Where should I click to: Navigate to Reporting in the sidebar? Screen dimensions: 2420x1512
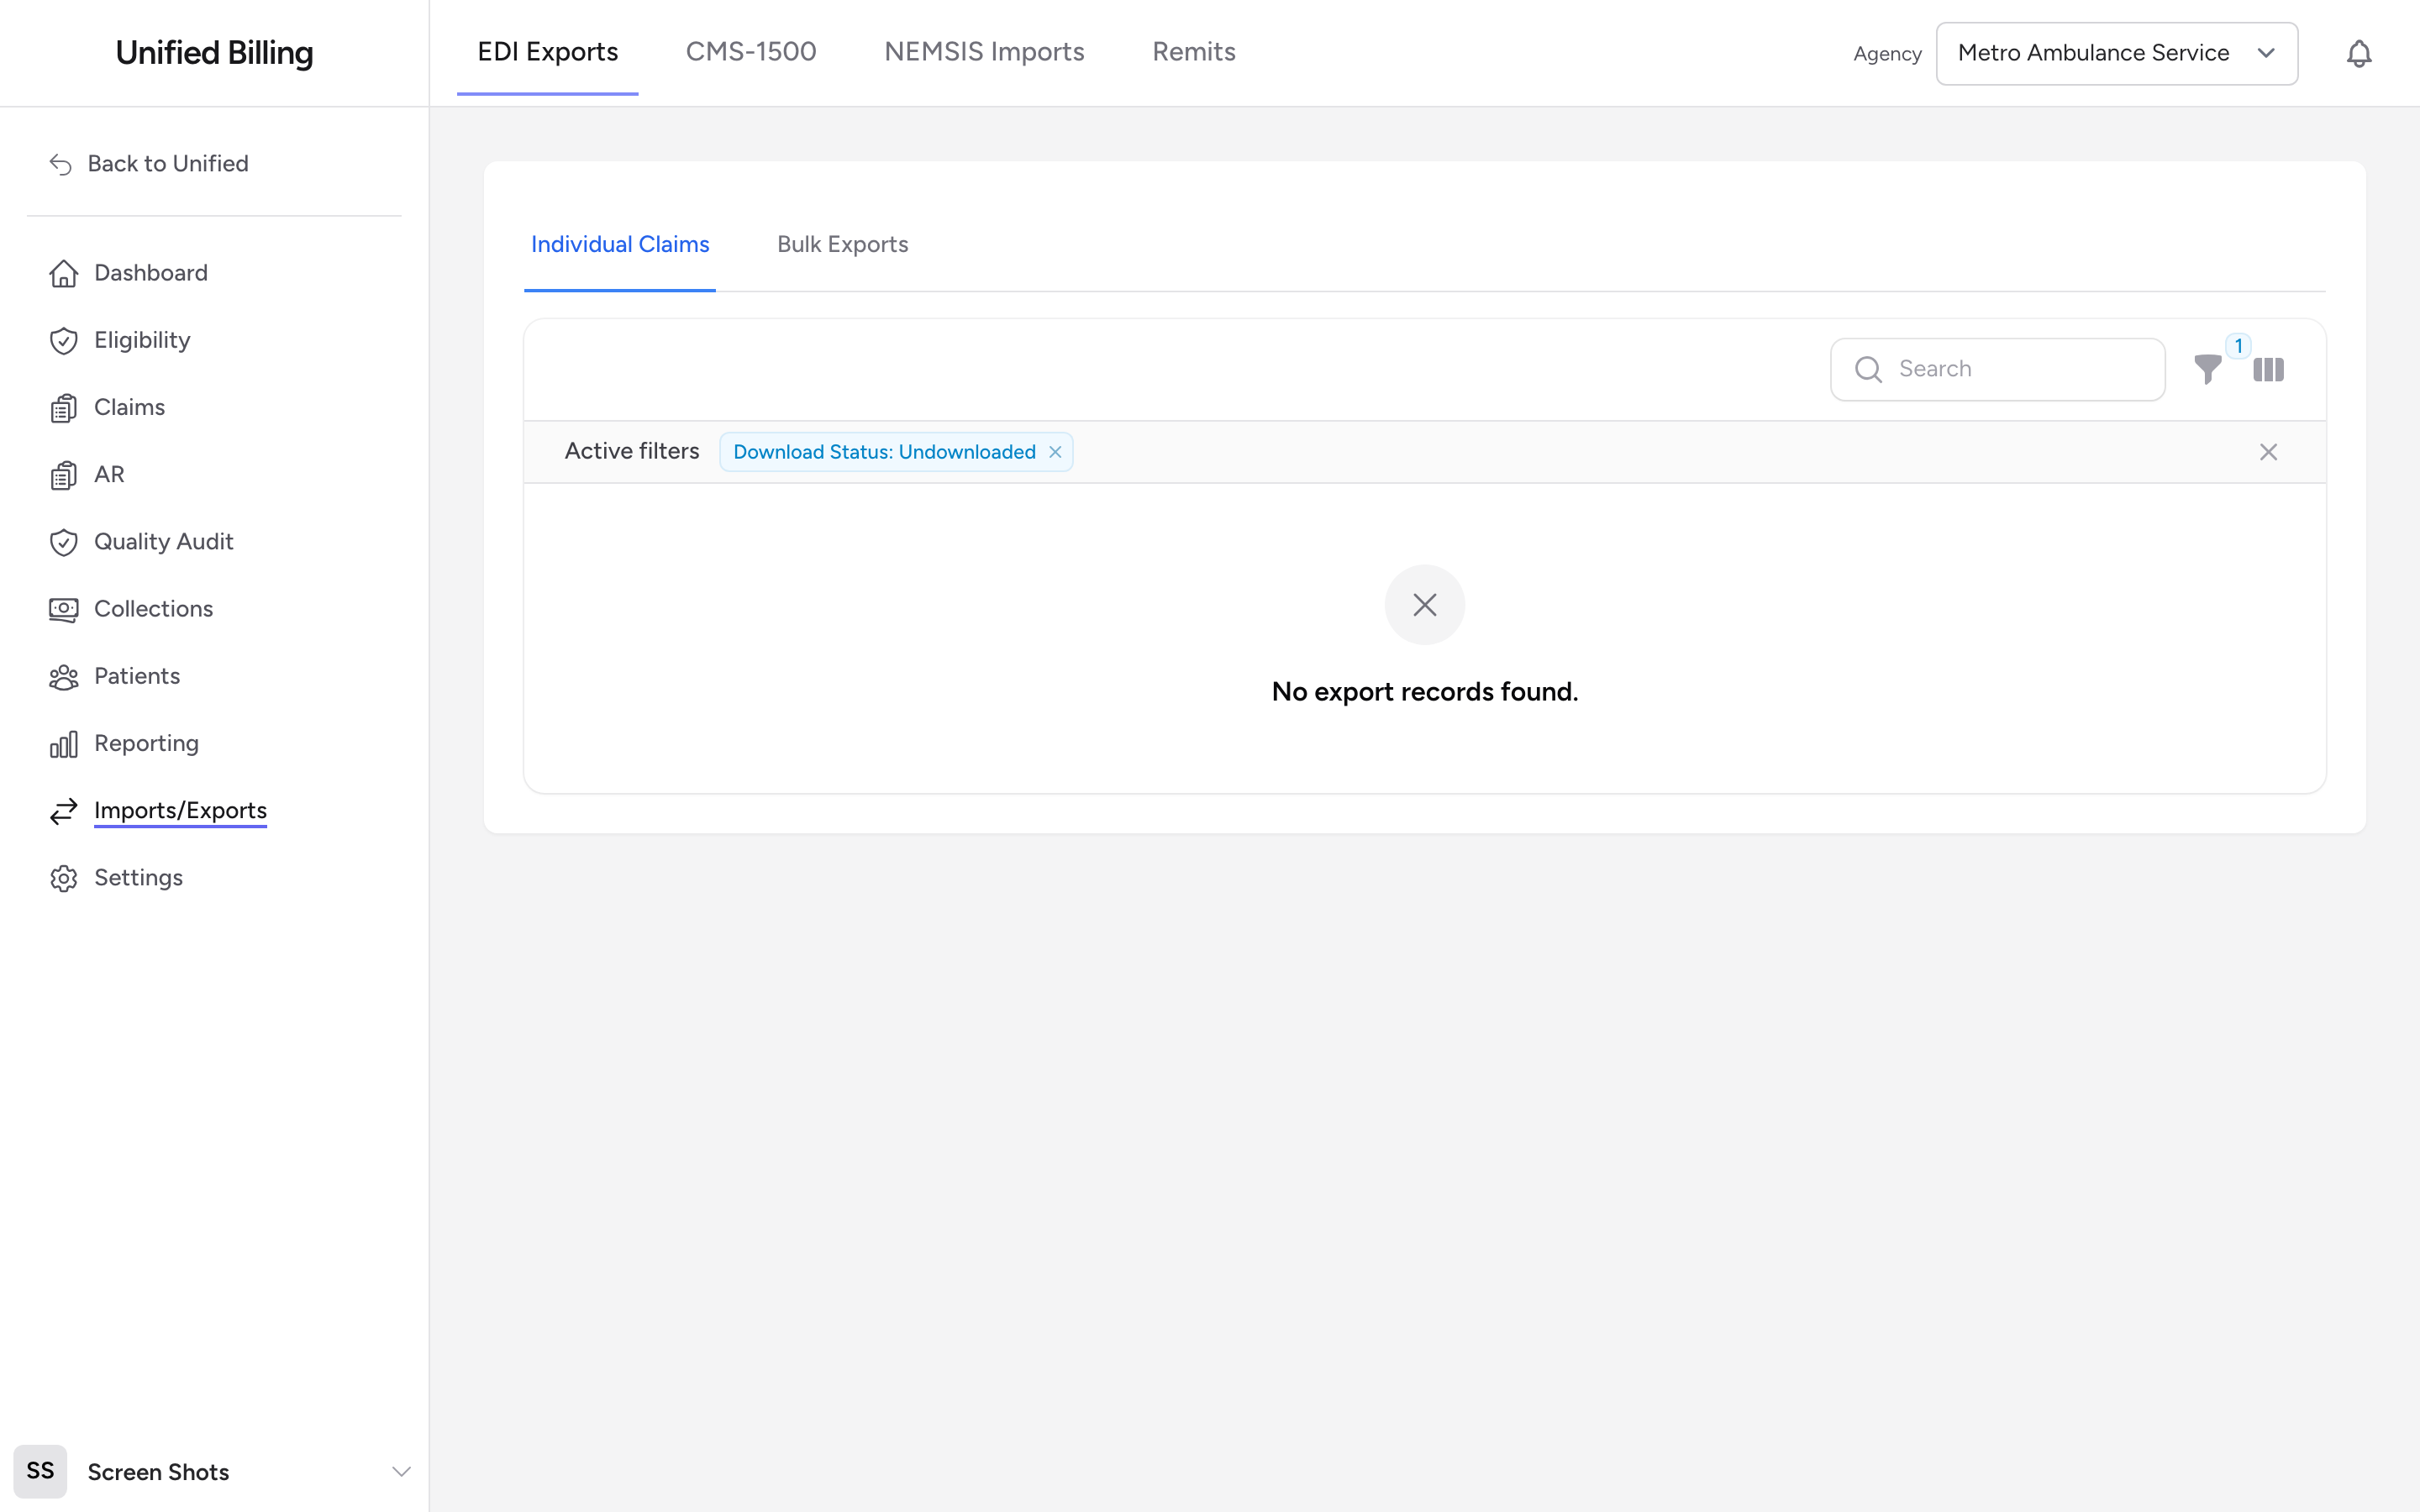pyautogui.click(x=146, y=744)
